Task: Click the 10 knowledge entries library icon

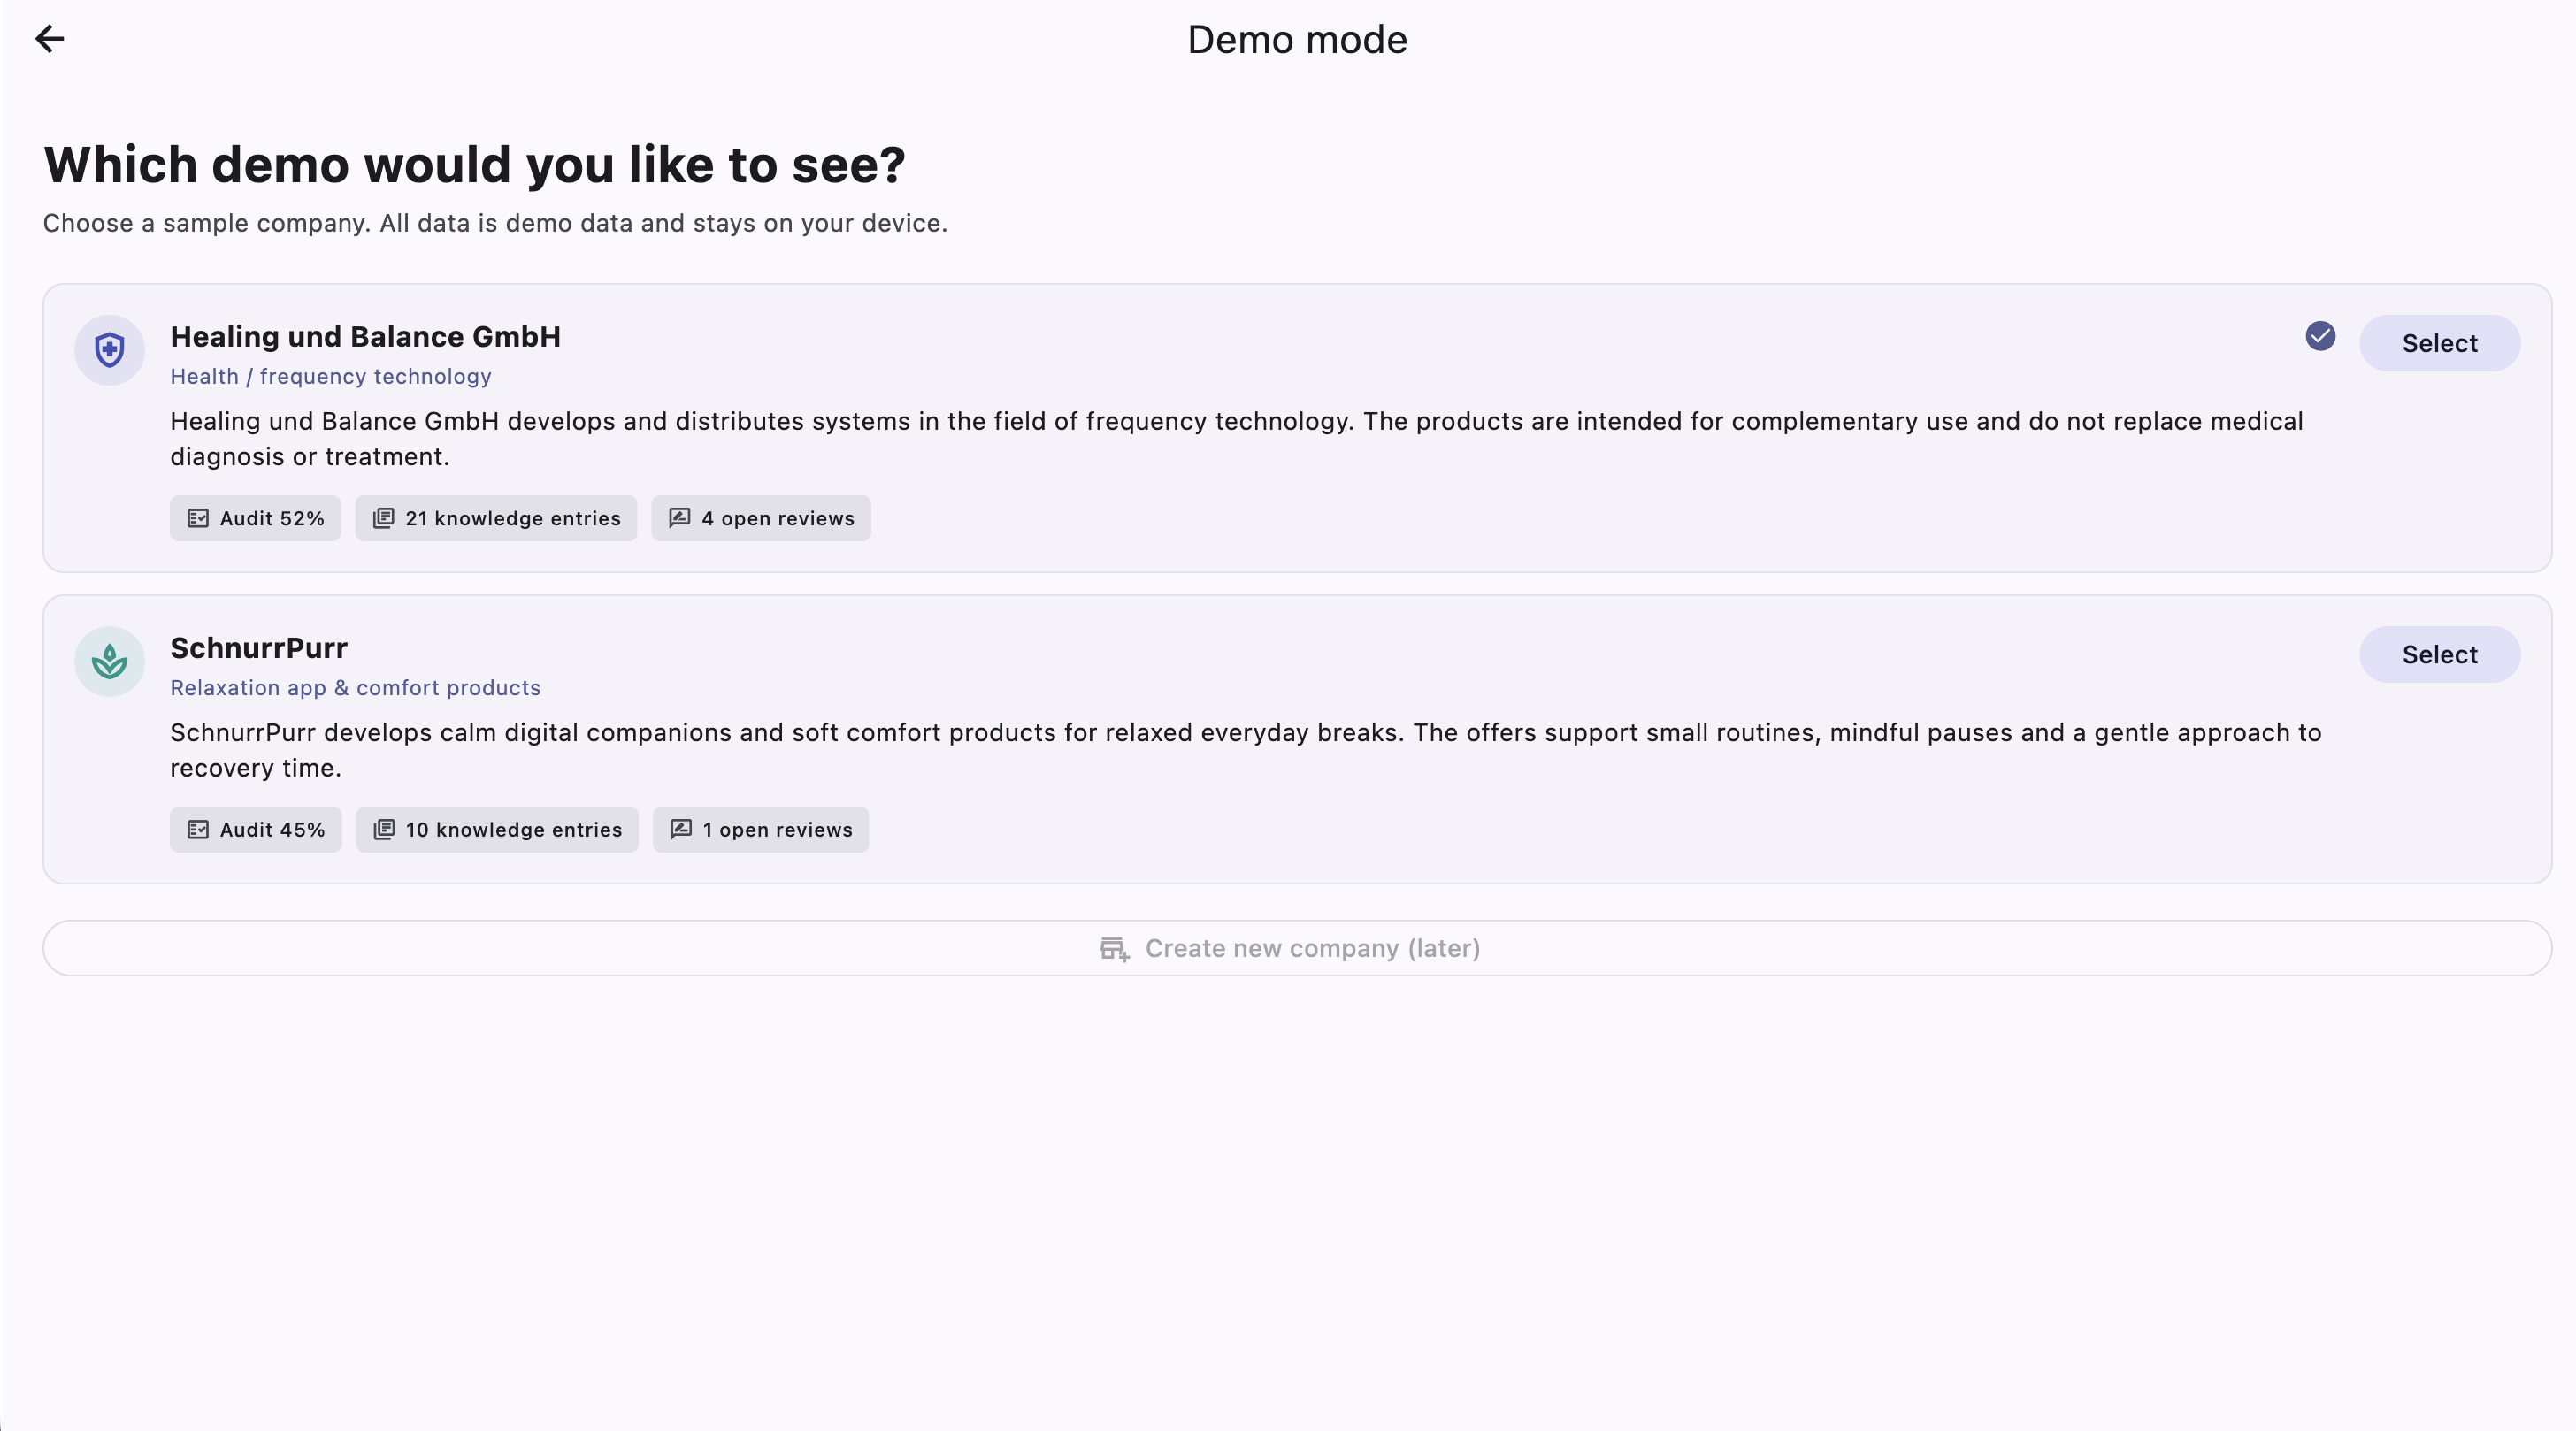Action: [x=384, y=829]
